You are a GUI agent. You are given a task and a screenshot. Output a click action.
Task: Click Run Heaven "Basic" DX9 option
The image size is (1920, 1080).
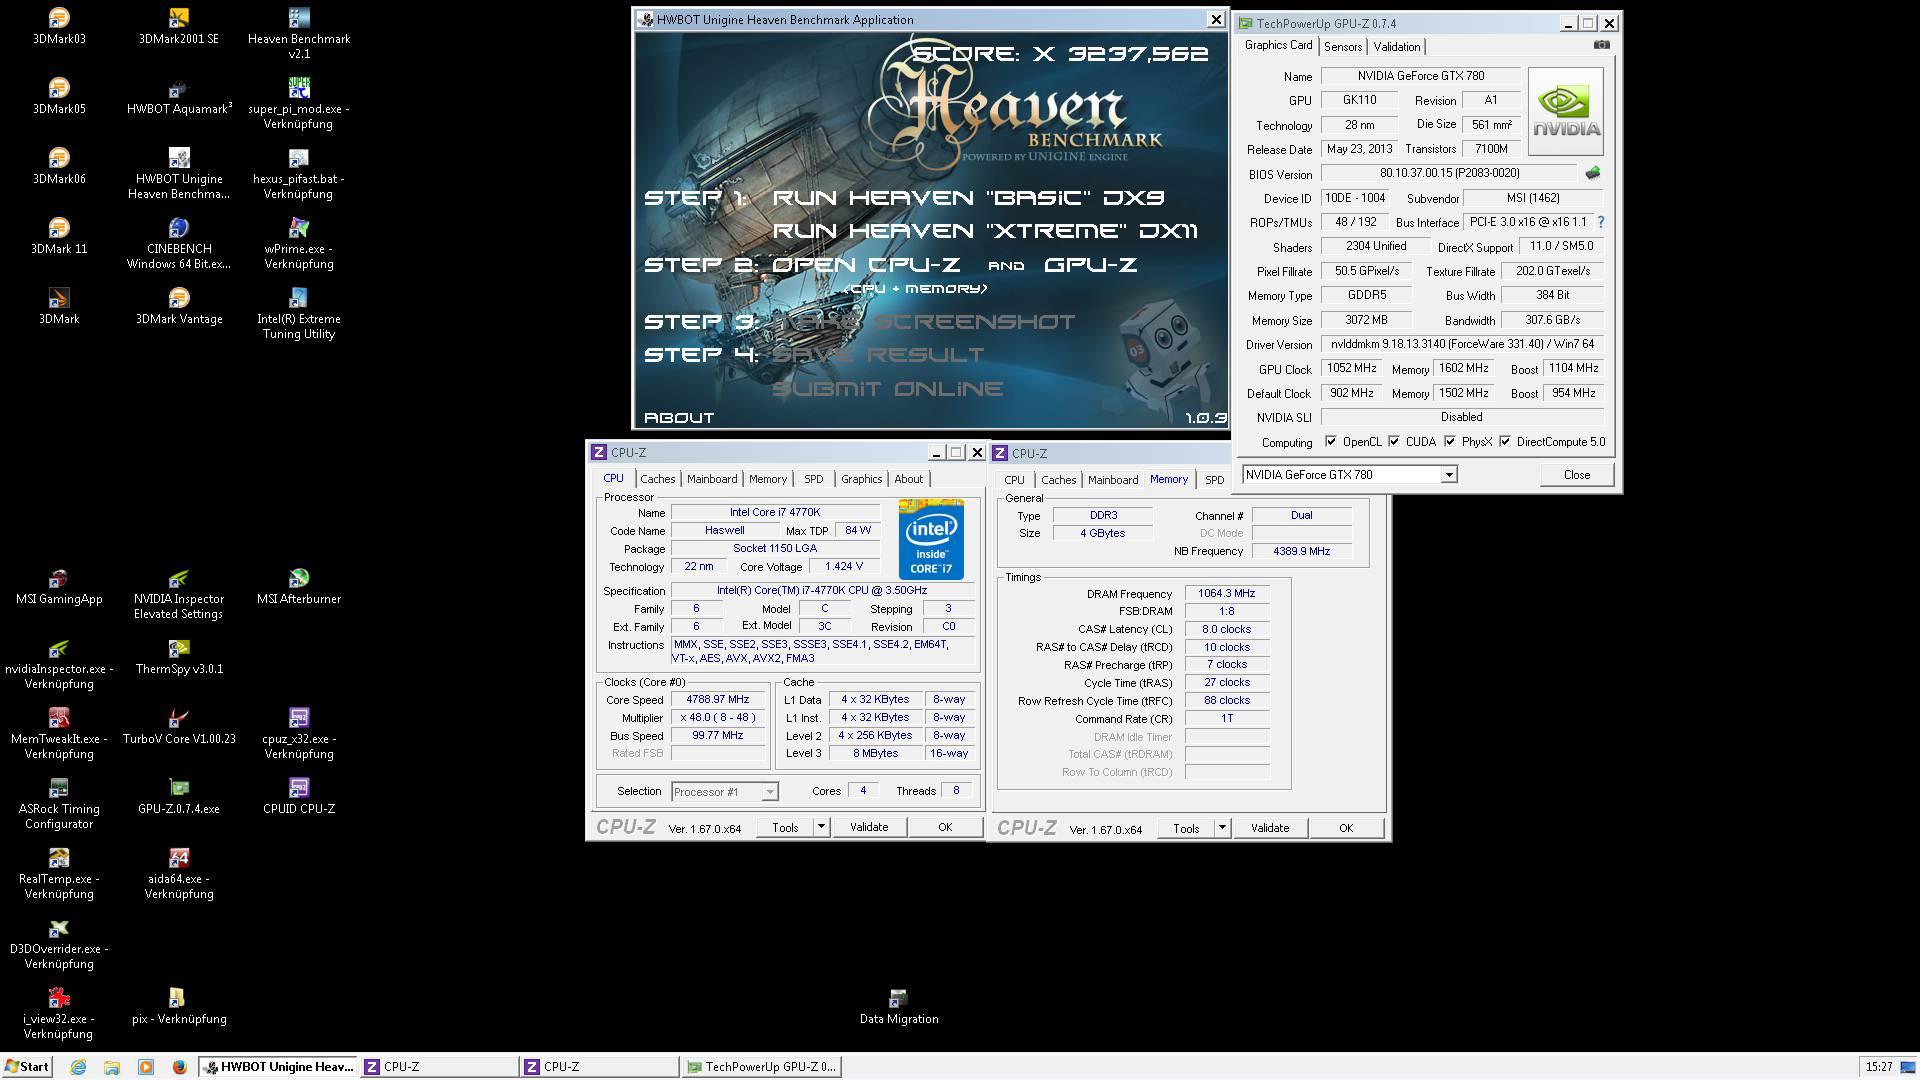tap(968, 198)
